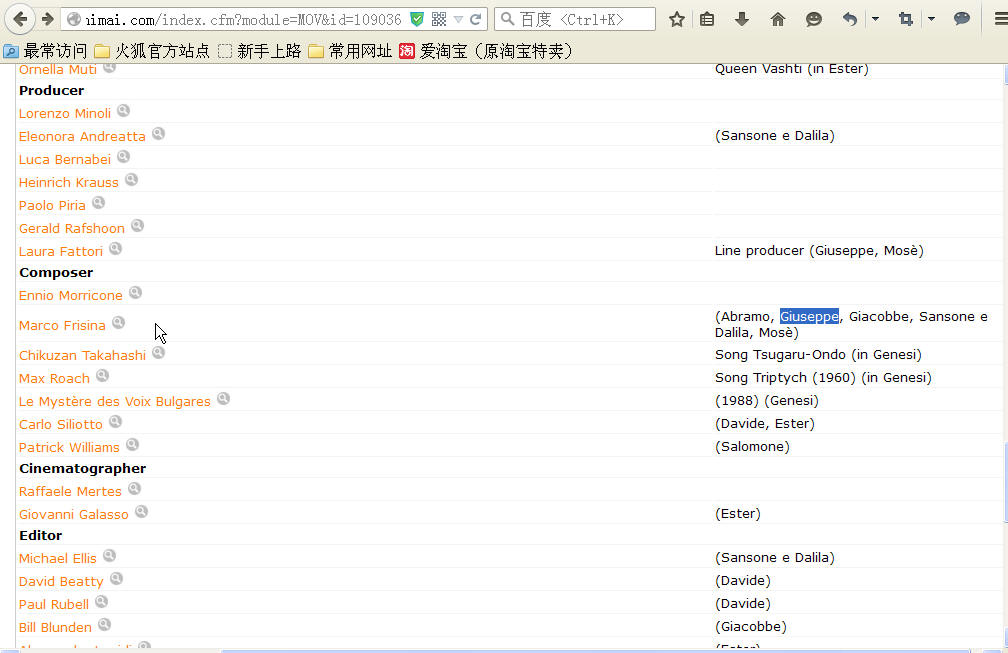This screenshot has width=1008, height=653.
Task: Go forward to the next page
Action: click(47, 19)
